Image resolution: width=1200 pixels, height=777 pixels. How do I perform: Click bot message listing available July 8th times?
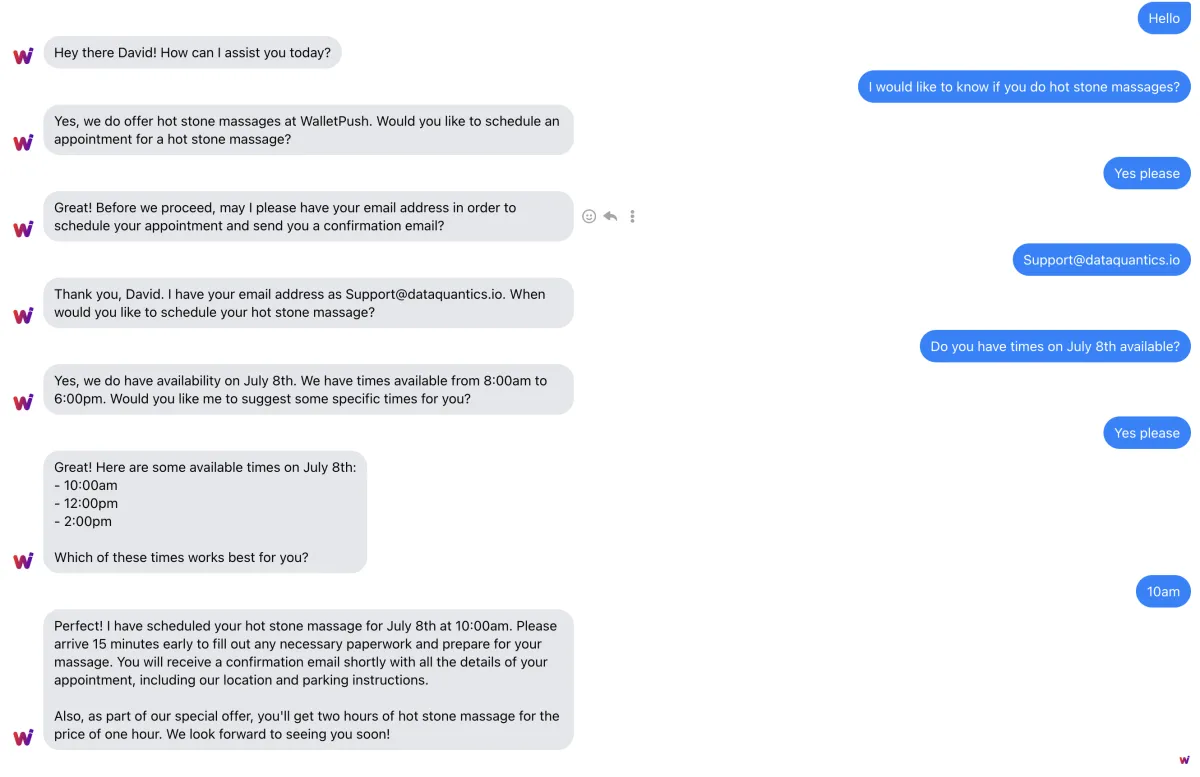point(205,512)
